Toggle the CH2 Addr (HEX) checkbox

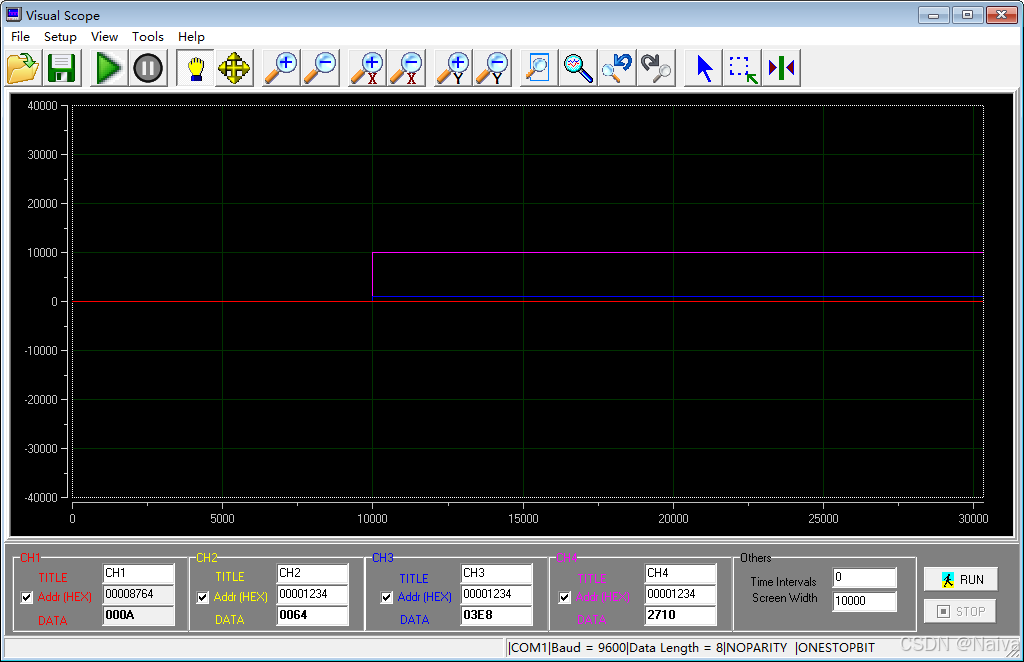pyautogui.click(x=202, y=597)
